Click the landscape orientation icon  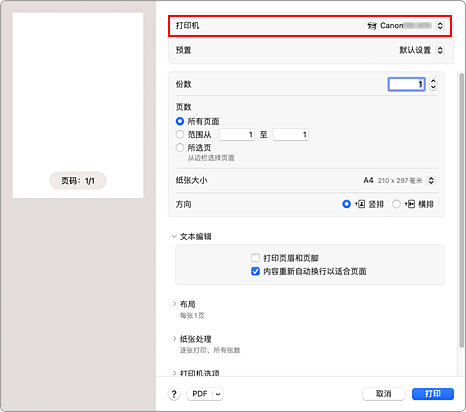(410, 204)
